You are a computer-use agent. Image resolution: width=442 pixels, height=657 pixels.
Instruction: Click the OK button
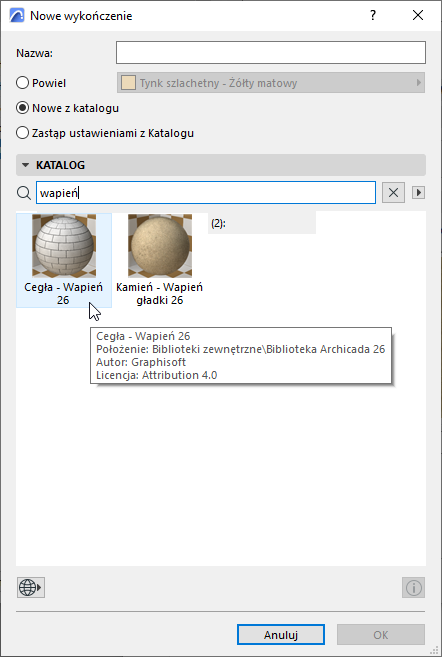[x=381, y=635]
